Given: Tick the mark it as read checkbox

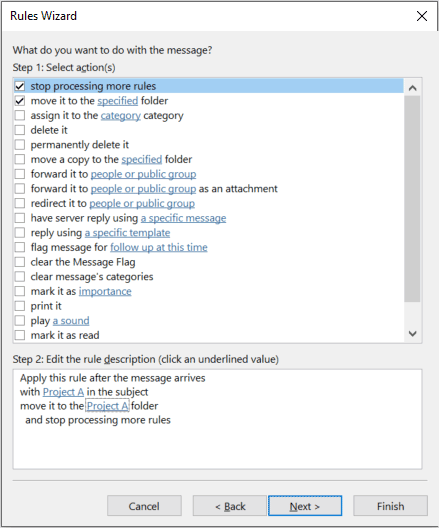Looking at the screenshot, I should (20, 335).
